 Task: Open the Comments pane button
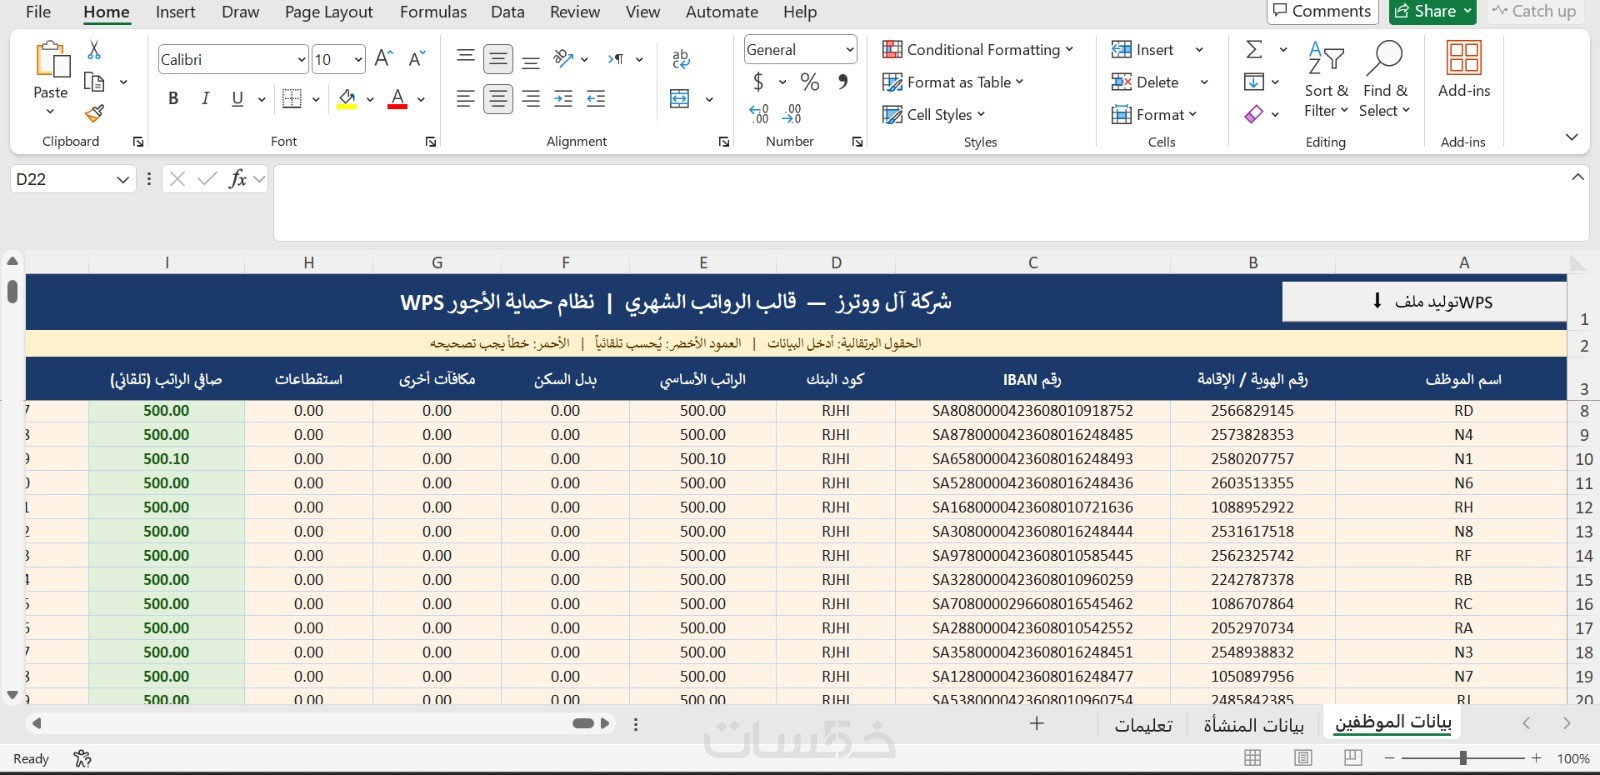click(x=1322, y=11)
